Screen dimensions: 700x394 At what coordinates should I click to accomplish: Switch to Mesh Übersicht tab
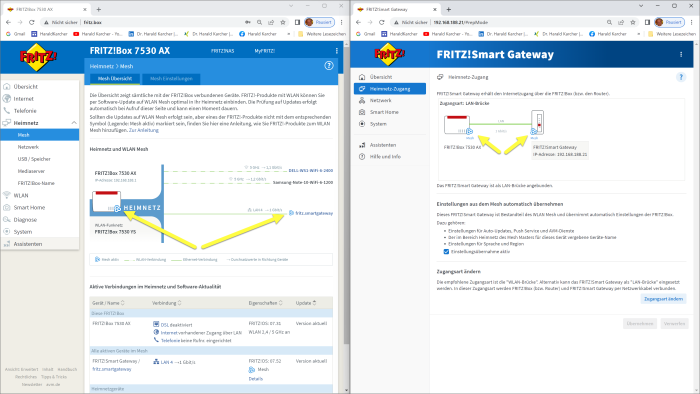tap(115, 79)
